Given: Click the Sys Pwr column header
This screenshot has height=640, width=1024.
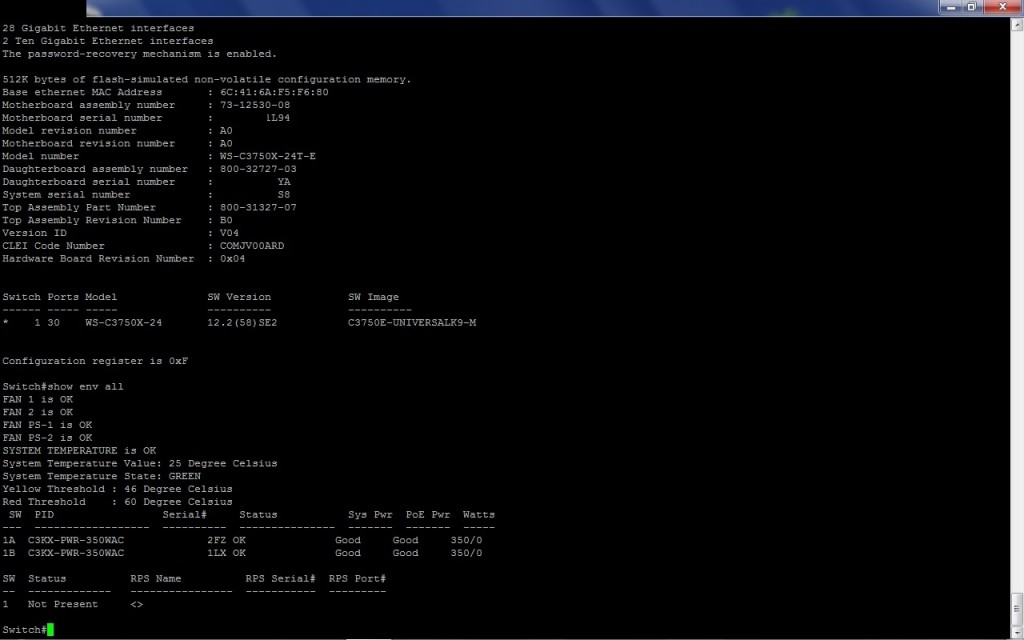Looking at the screenshot, I should 370,515.
